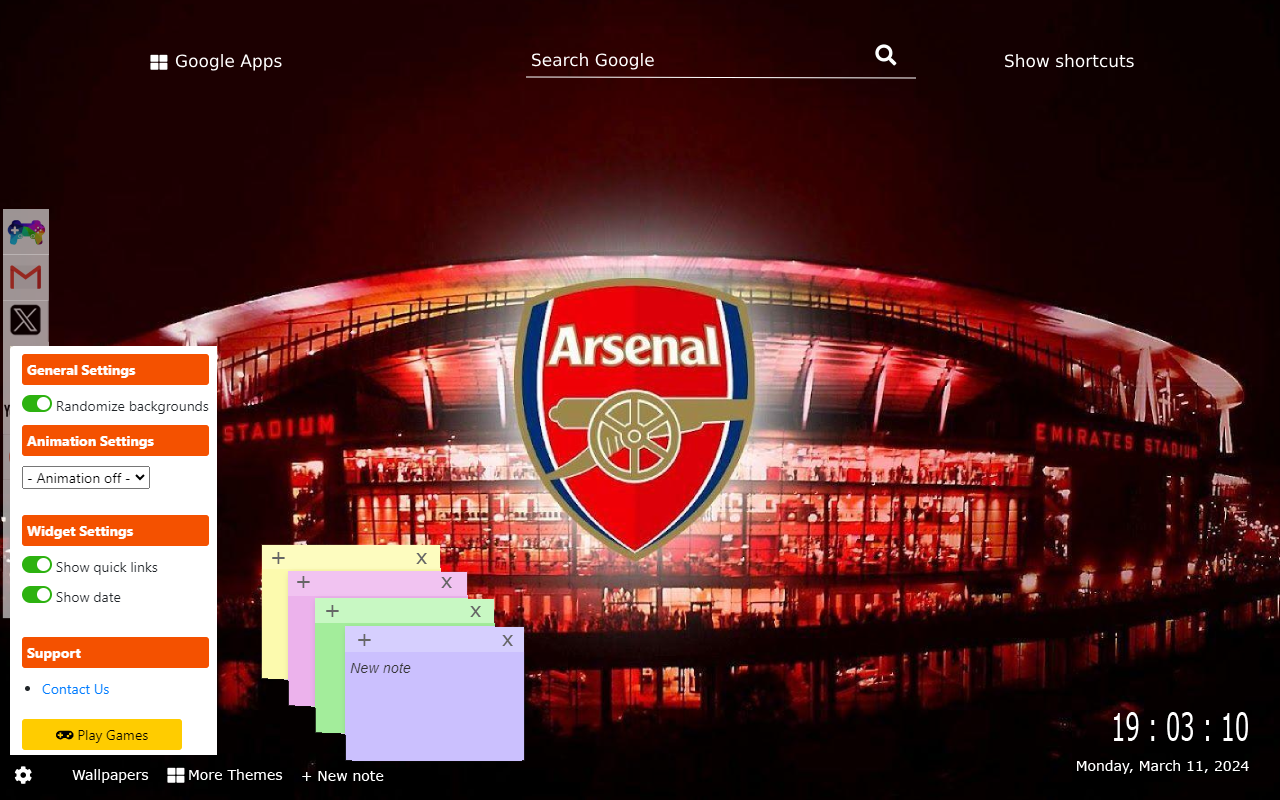Select the green sticky note body
This screenshot has height=800, width=1280.
[330, 679]
